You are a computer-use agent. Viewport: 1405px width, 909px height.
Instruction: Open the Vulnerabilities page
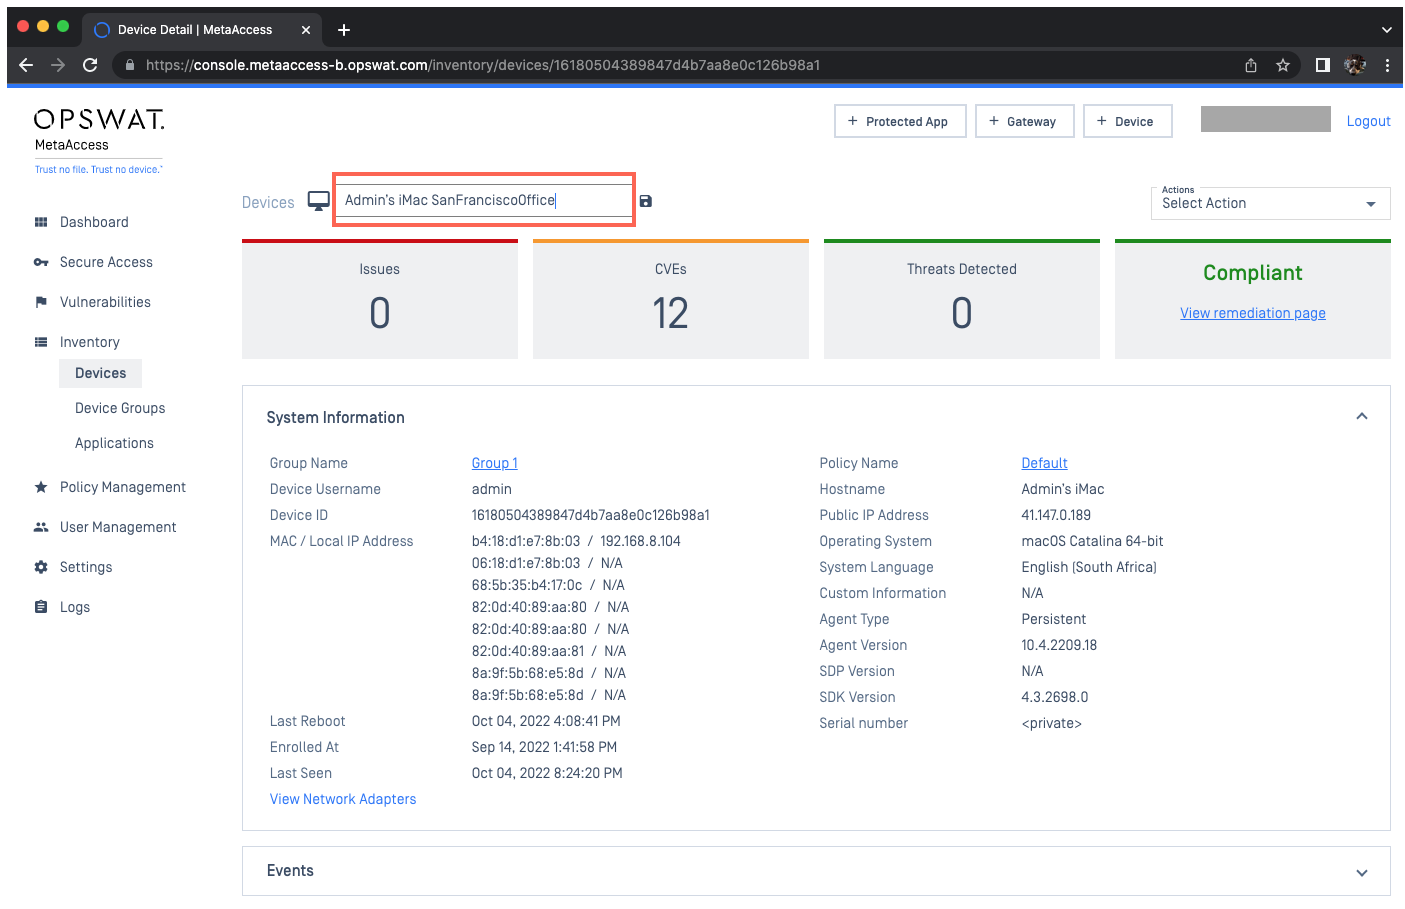[x=105, y=302]
